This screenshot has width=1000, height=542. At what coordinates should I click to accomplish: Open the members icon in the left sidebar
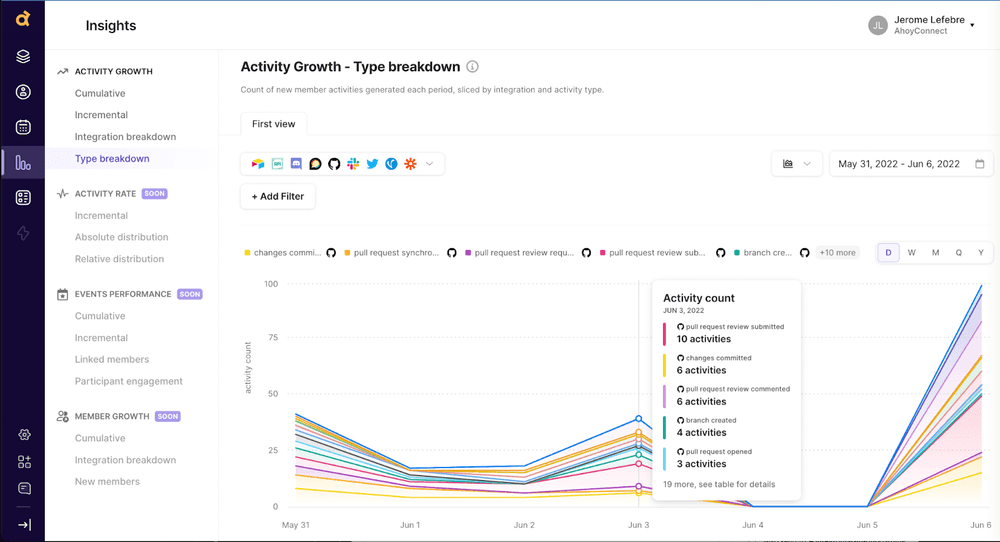(x=23, y=92)
